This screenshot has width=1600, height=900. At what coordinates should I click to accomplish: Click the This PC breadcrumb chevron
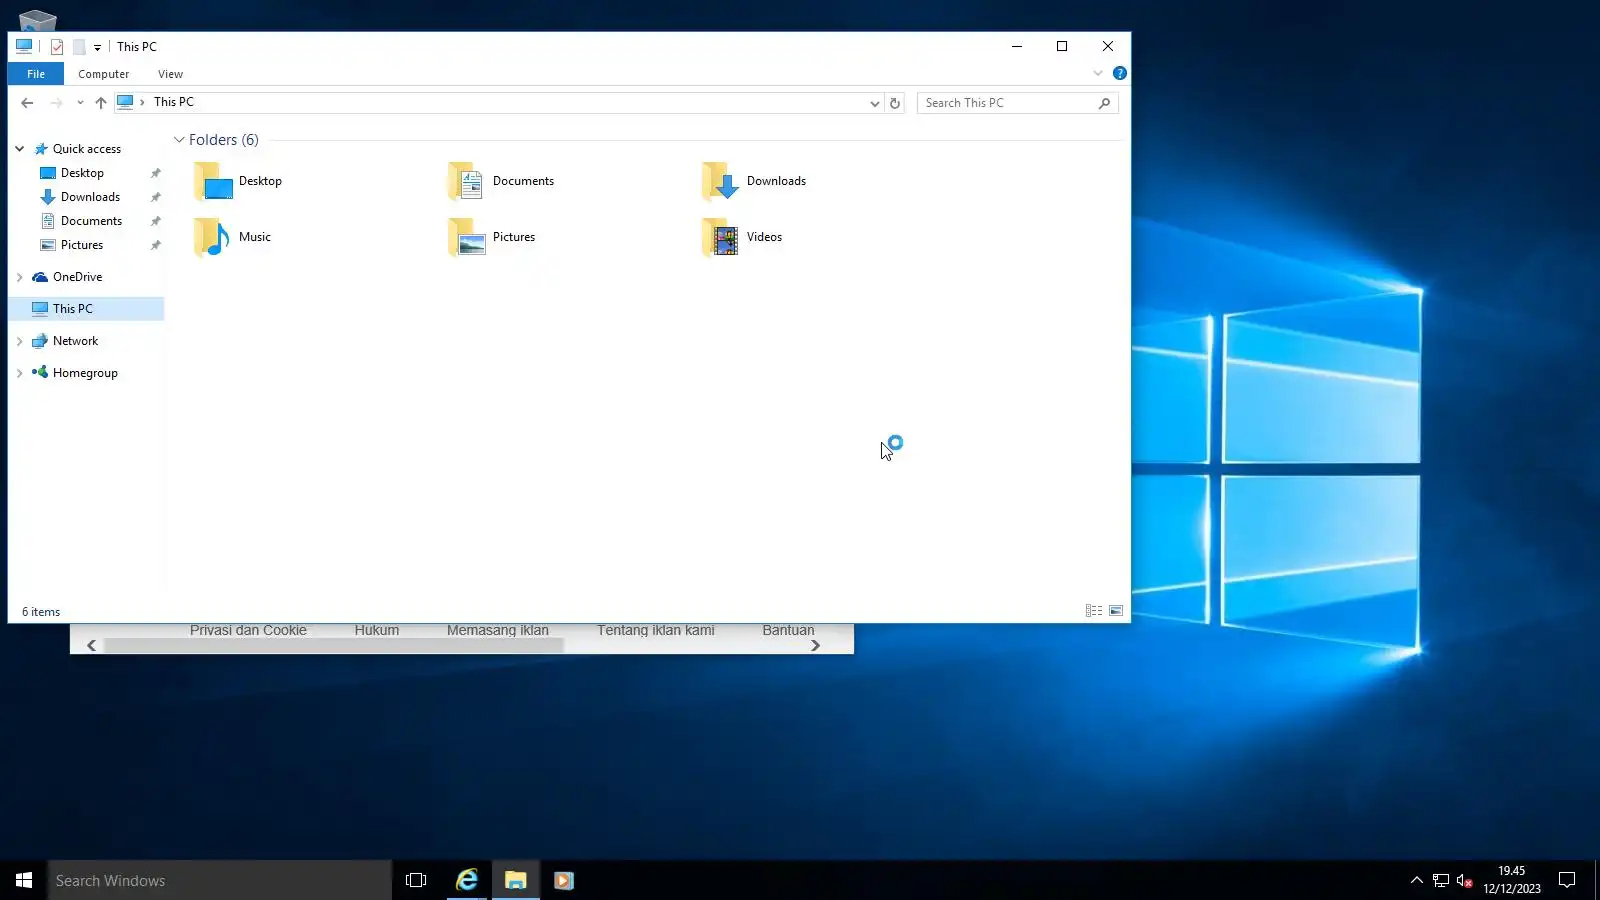point(142,102)
